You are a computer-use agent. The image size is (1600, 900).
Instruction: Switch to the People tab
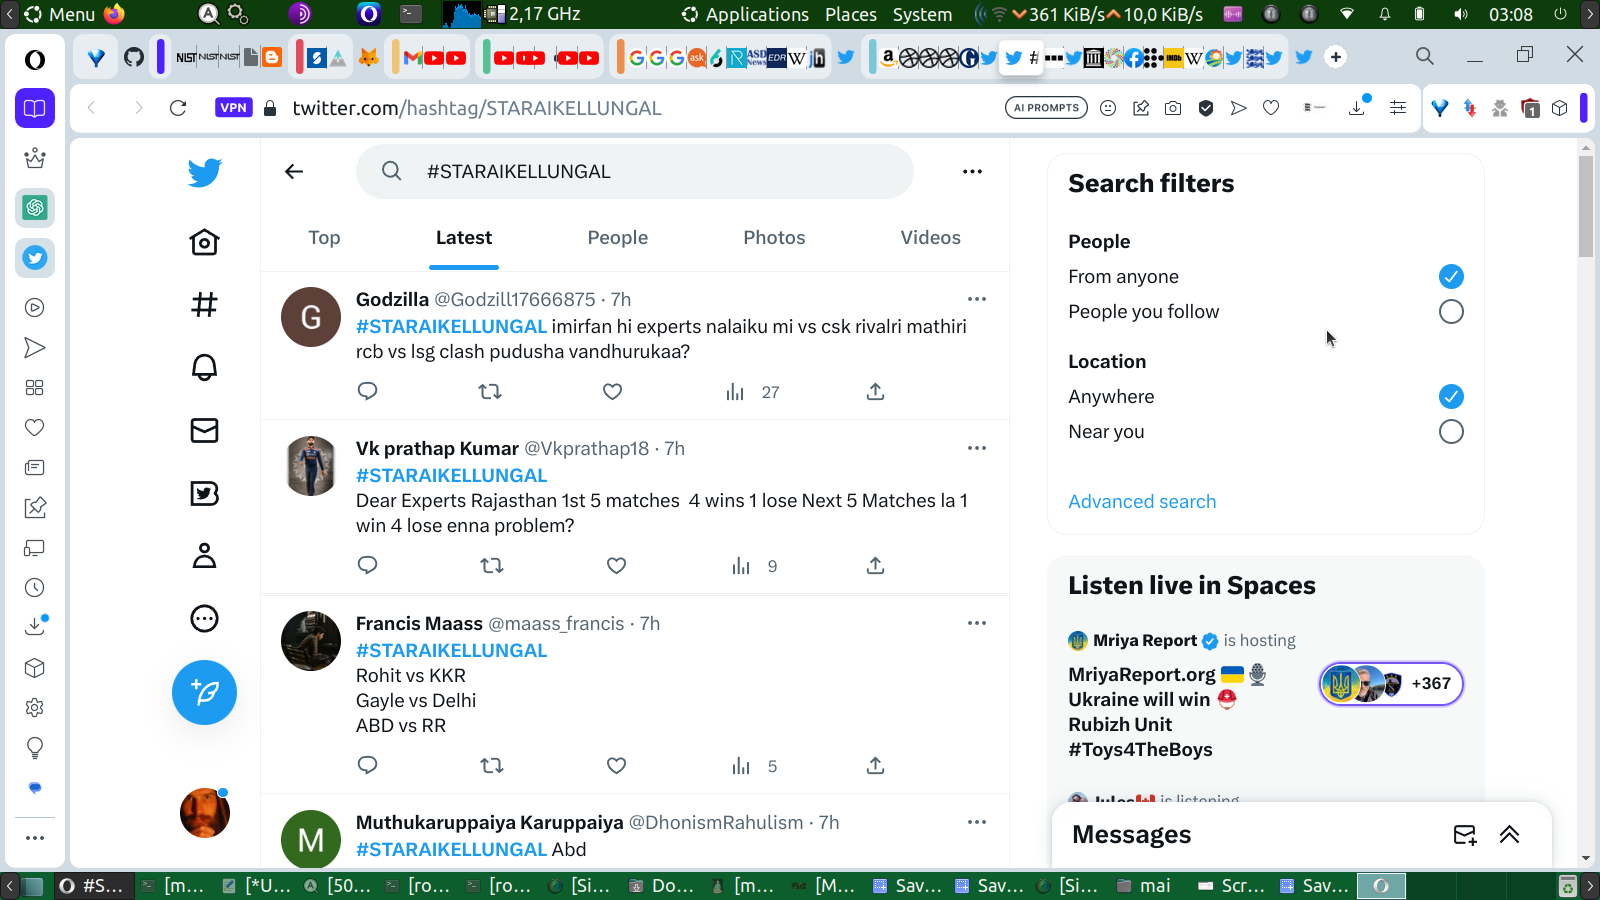point(618,238)
